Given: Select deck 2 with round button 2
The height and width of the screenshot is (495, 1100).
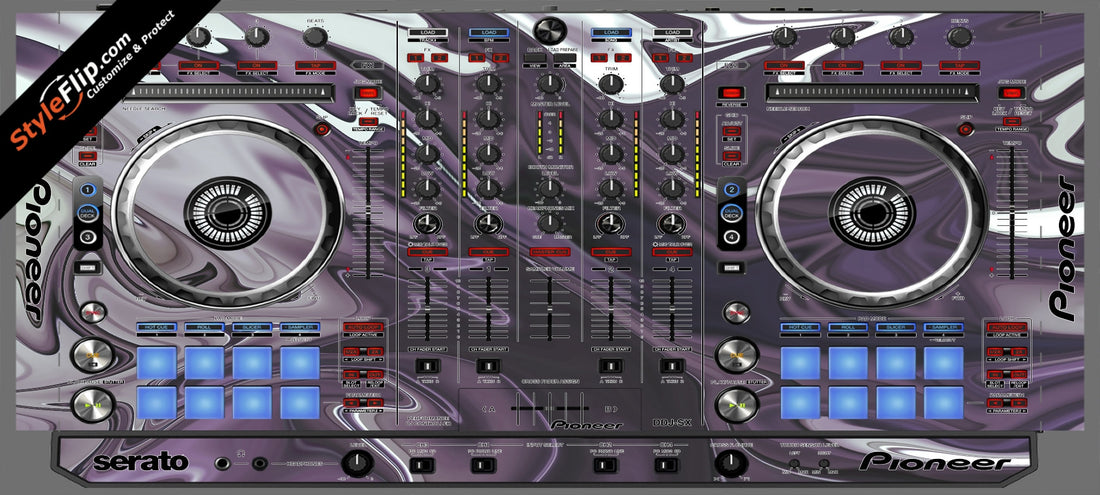Looking at the screenshot, I should tap(731, 190).
